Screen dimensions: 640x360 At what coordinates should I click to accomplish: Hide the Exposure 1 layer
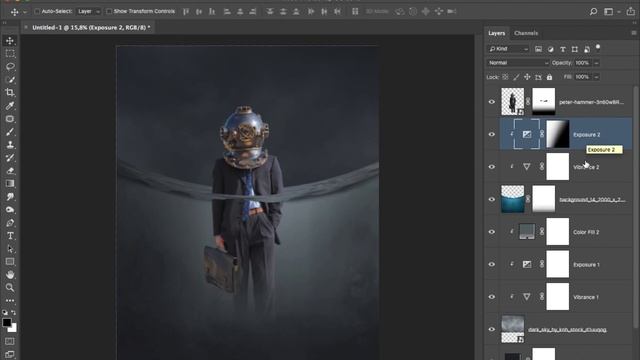click(492, 264)
